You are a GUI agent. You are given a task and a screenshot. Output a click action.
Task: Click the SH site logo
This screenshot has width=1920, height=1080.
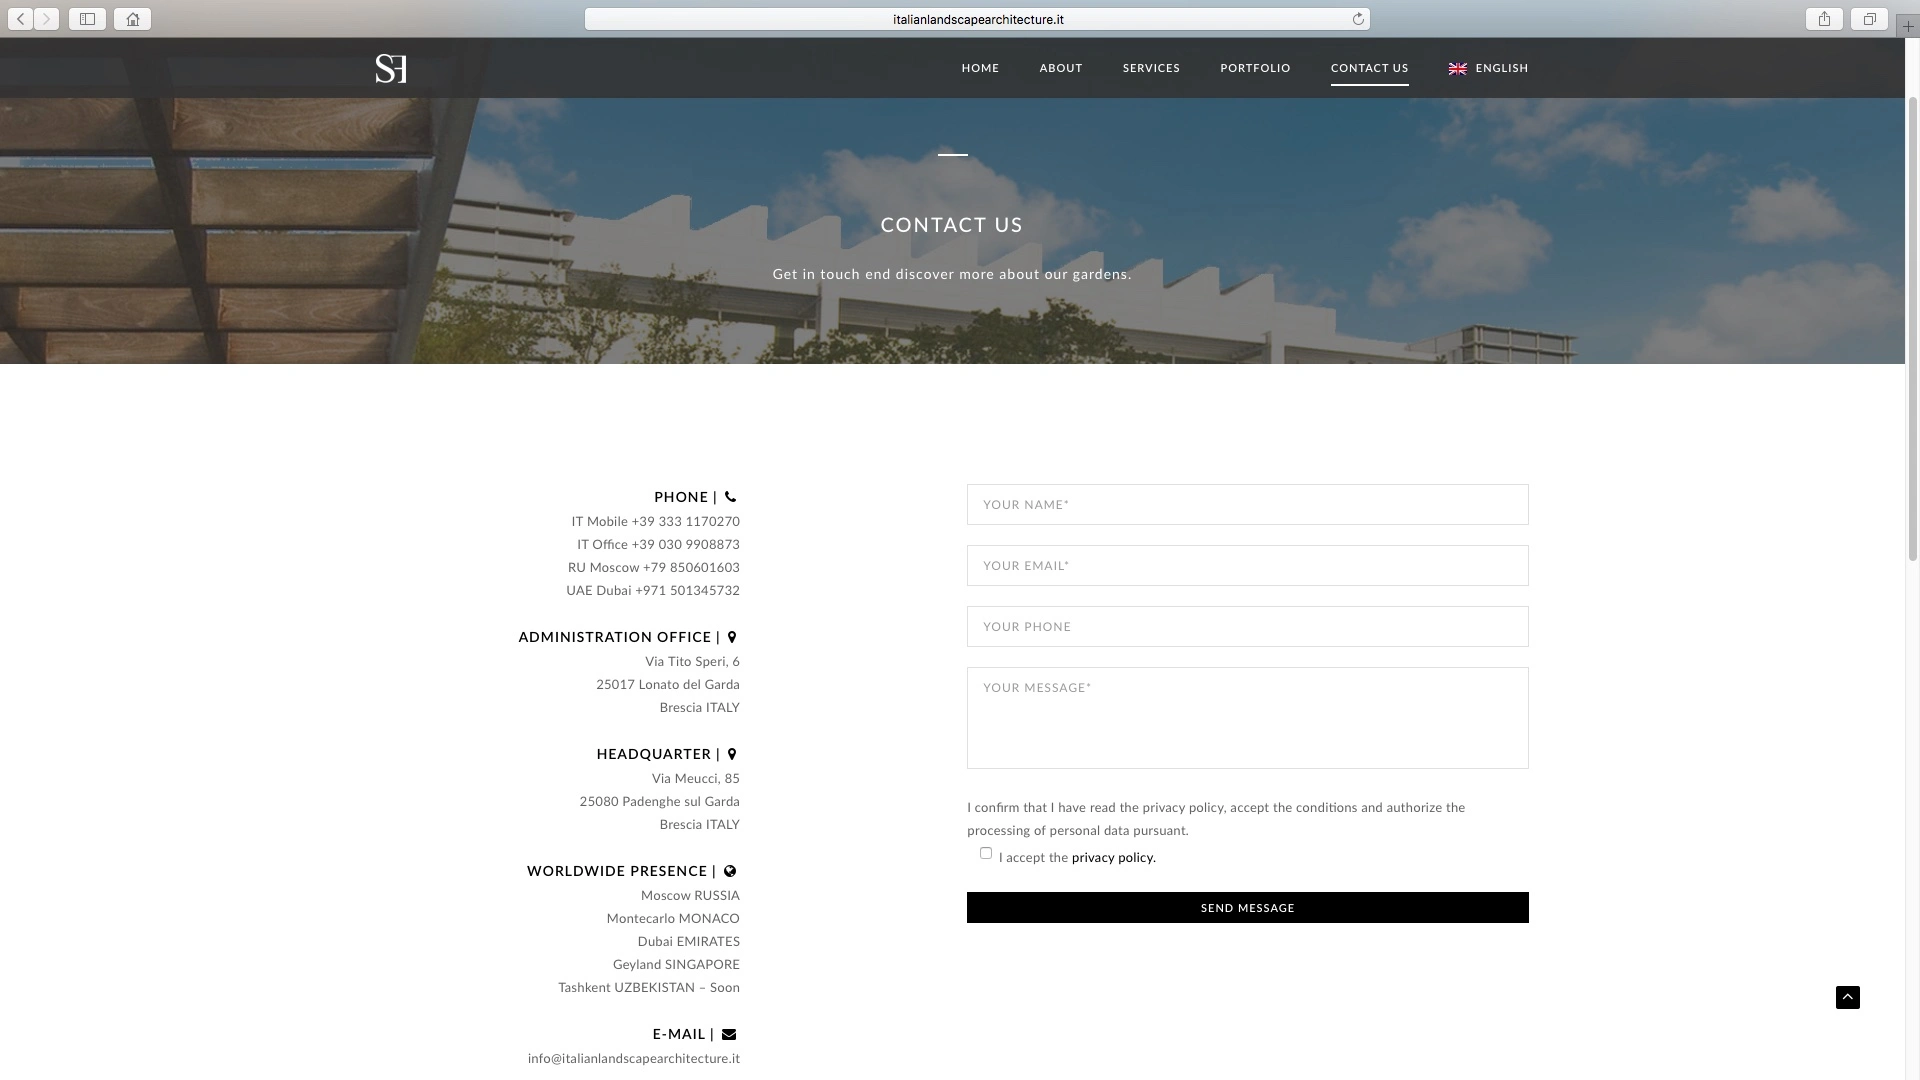[391, 68]
